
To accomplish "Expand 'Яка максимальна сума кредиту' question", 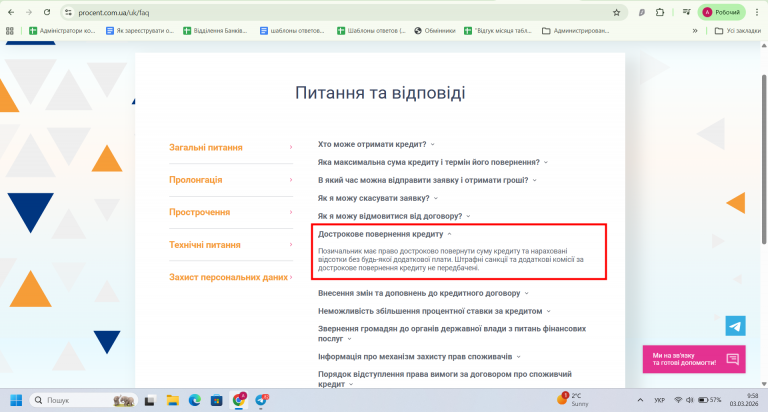I will (x=433, y=162).
